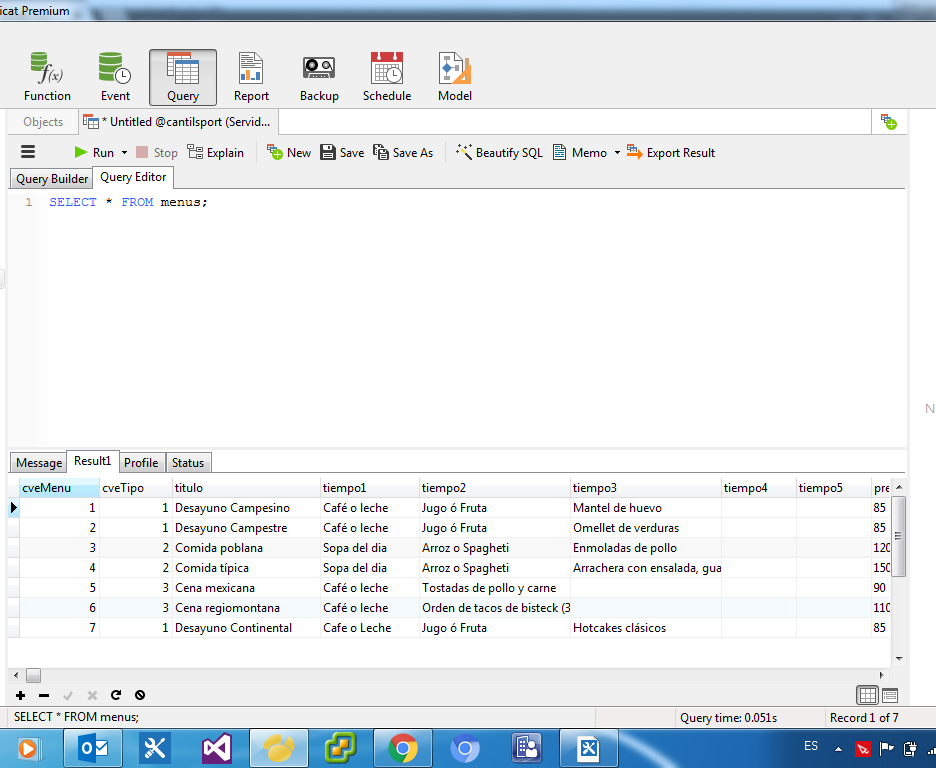
Task: Add a new record with plus button
Action: 20,695
